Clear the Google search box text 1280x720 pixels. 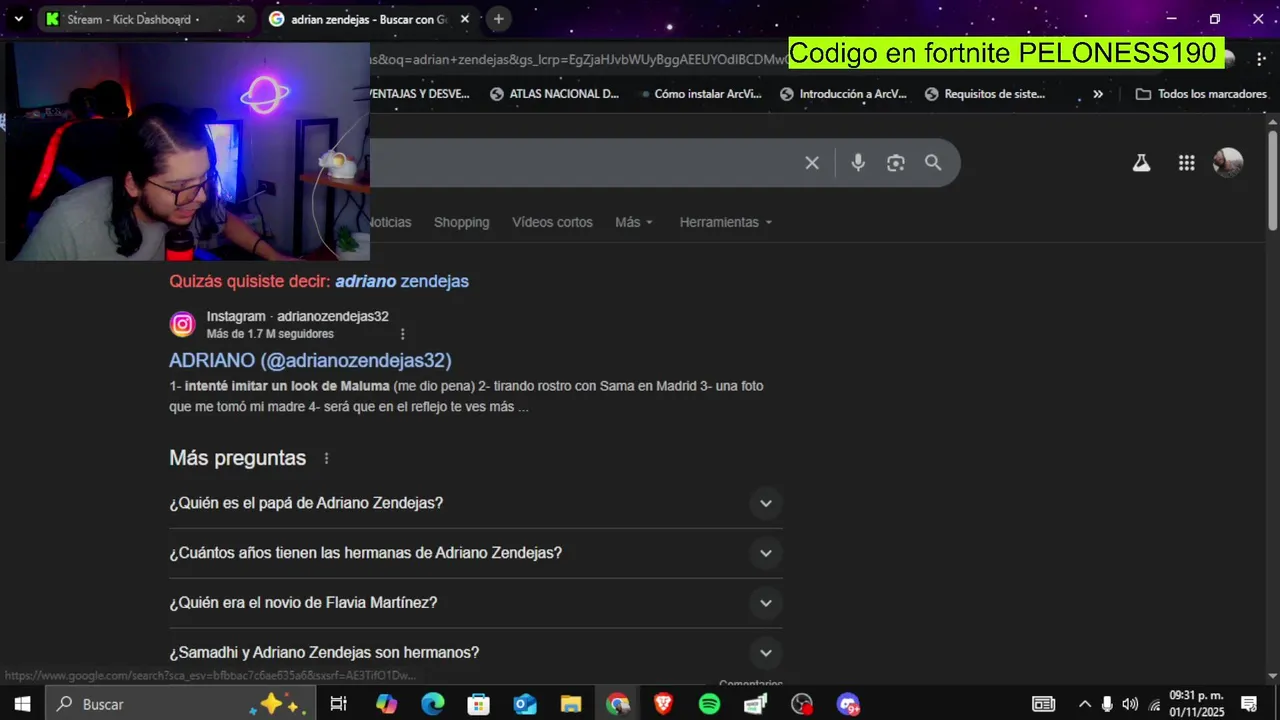pyautogui.click(x=812, y=163)
